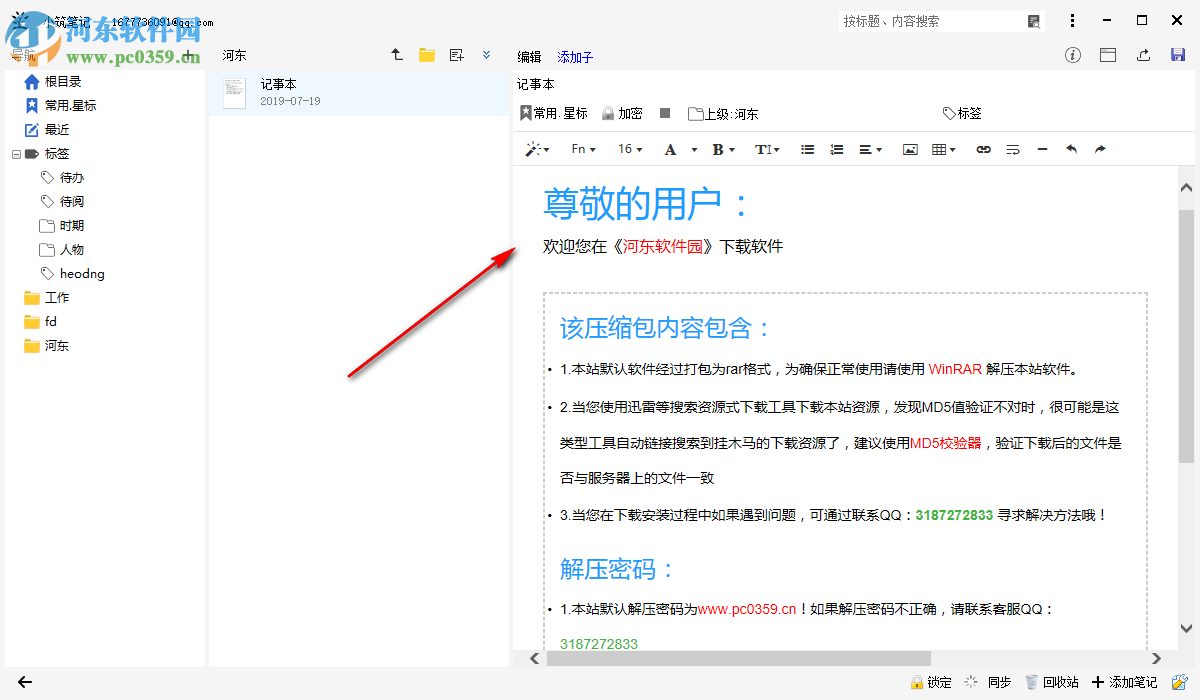Undo the last edit

1070,149
